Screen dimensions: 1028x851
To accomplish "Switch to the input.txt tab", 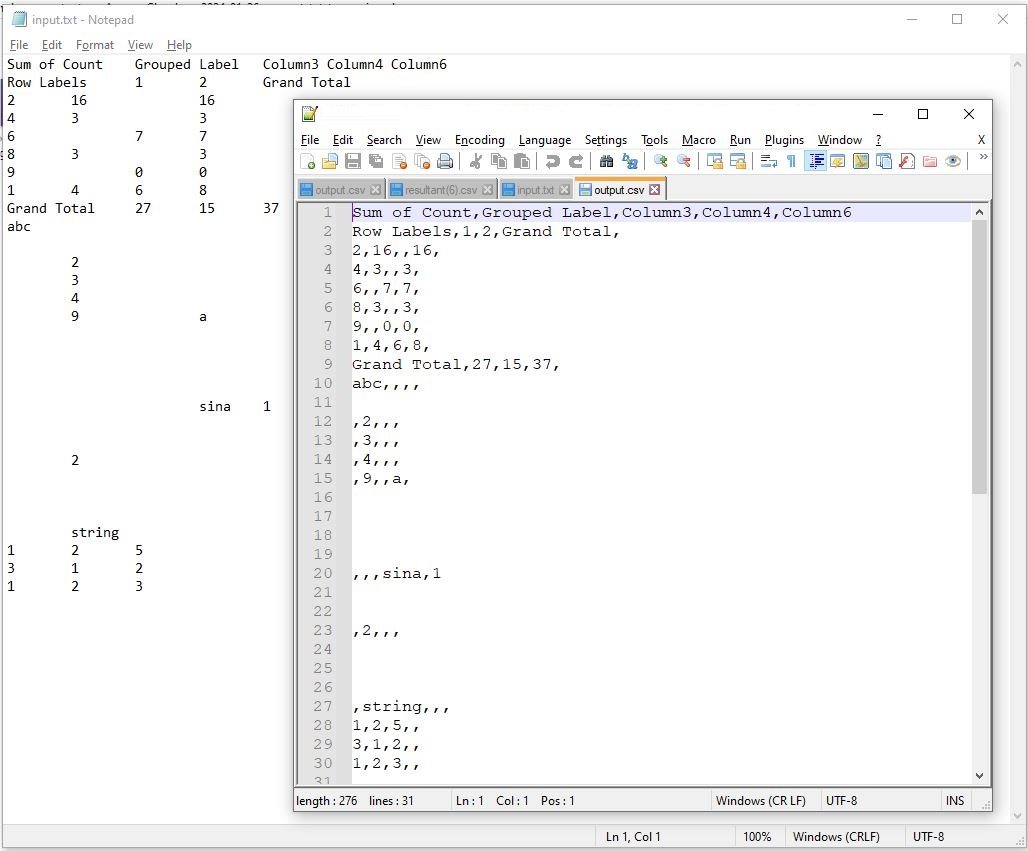I will (x=536, y=188).
